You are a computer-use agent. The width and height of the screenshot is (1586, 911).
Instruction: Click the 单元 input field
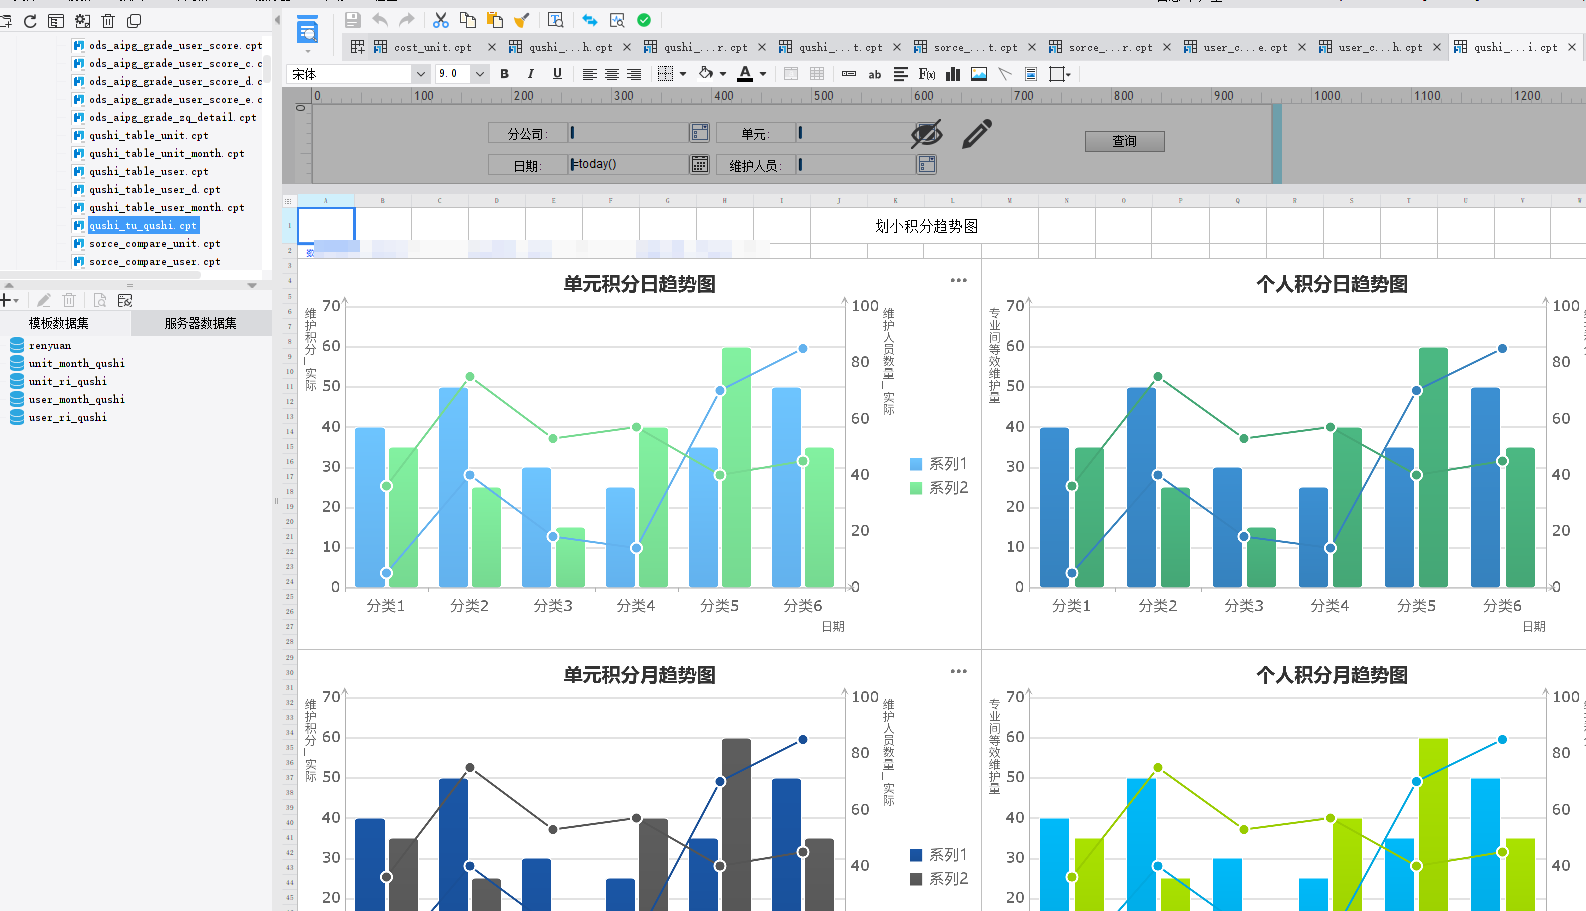857,133
